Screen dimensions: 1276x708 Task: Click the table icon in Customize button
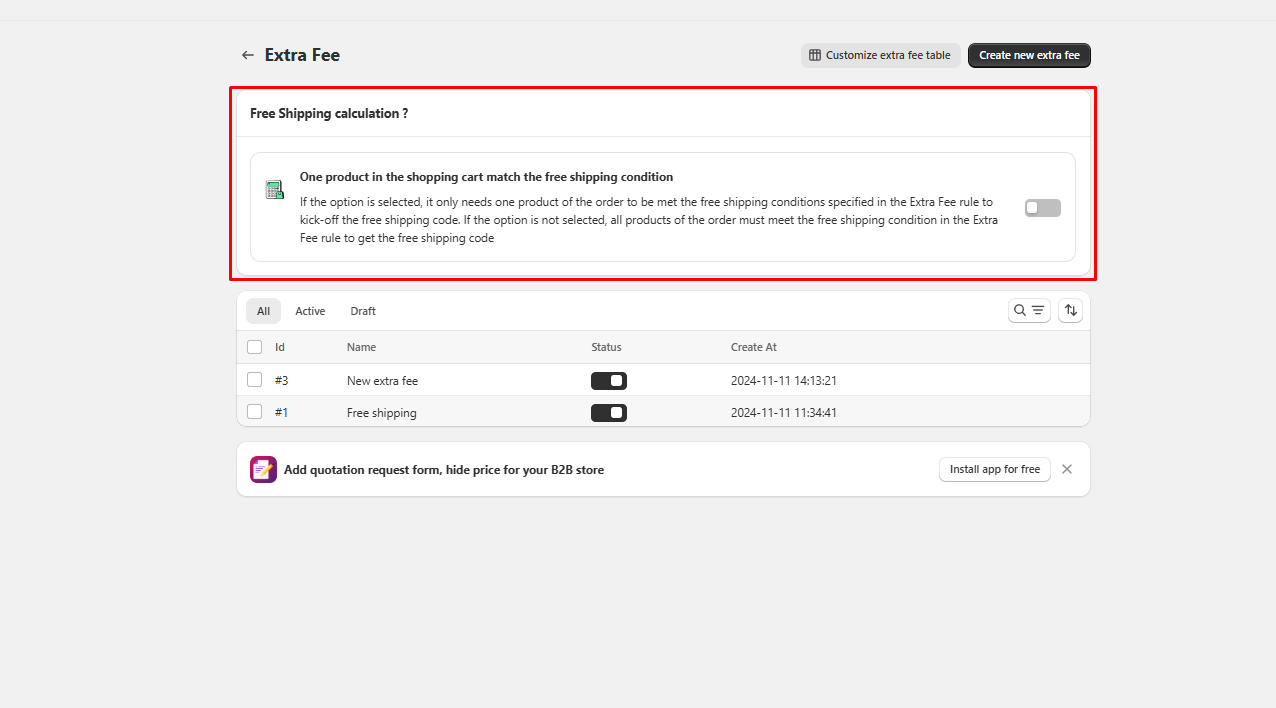pos(815,56)
